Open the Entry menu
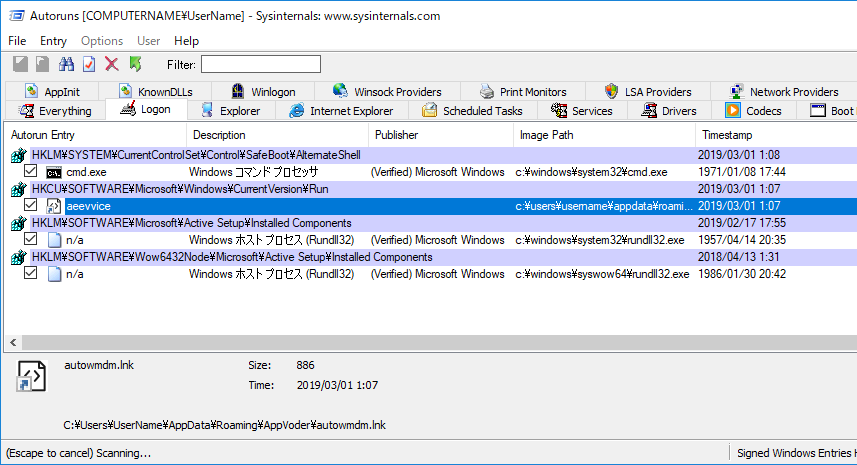 click(53, 41)
